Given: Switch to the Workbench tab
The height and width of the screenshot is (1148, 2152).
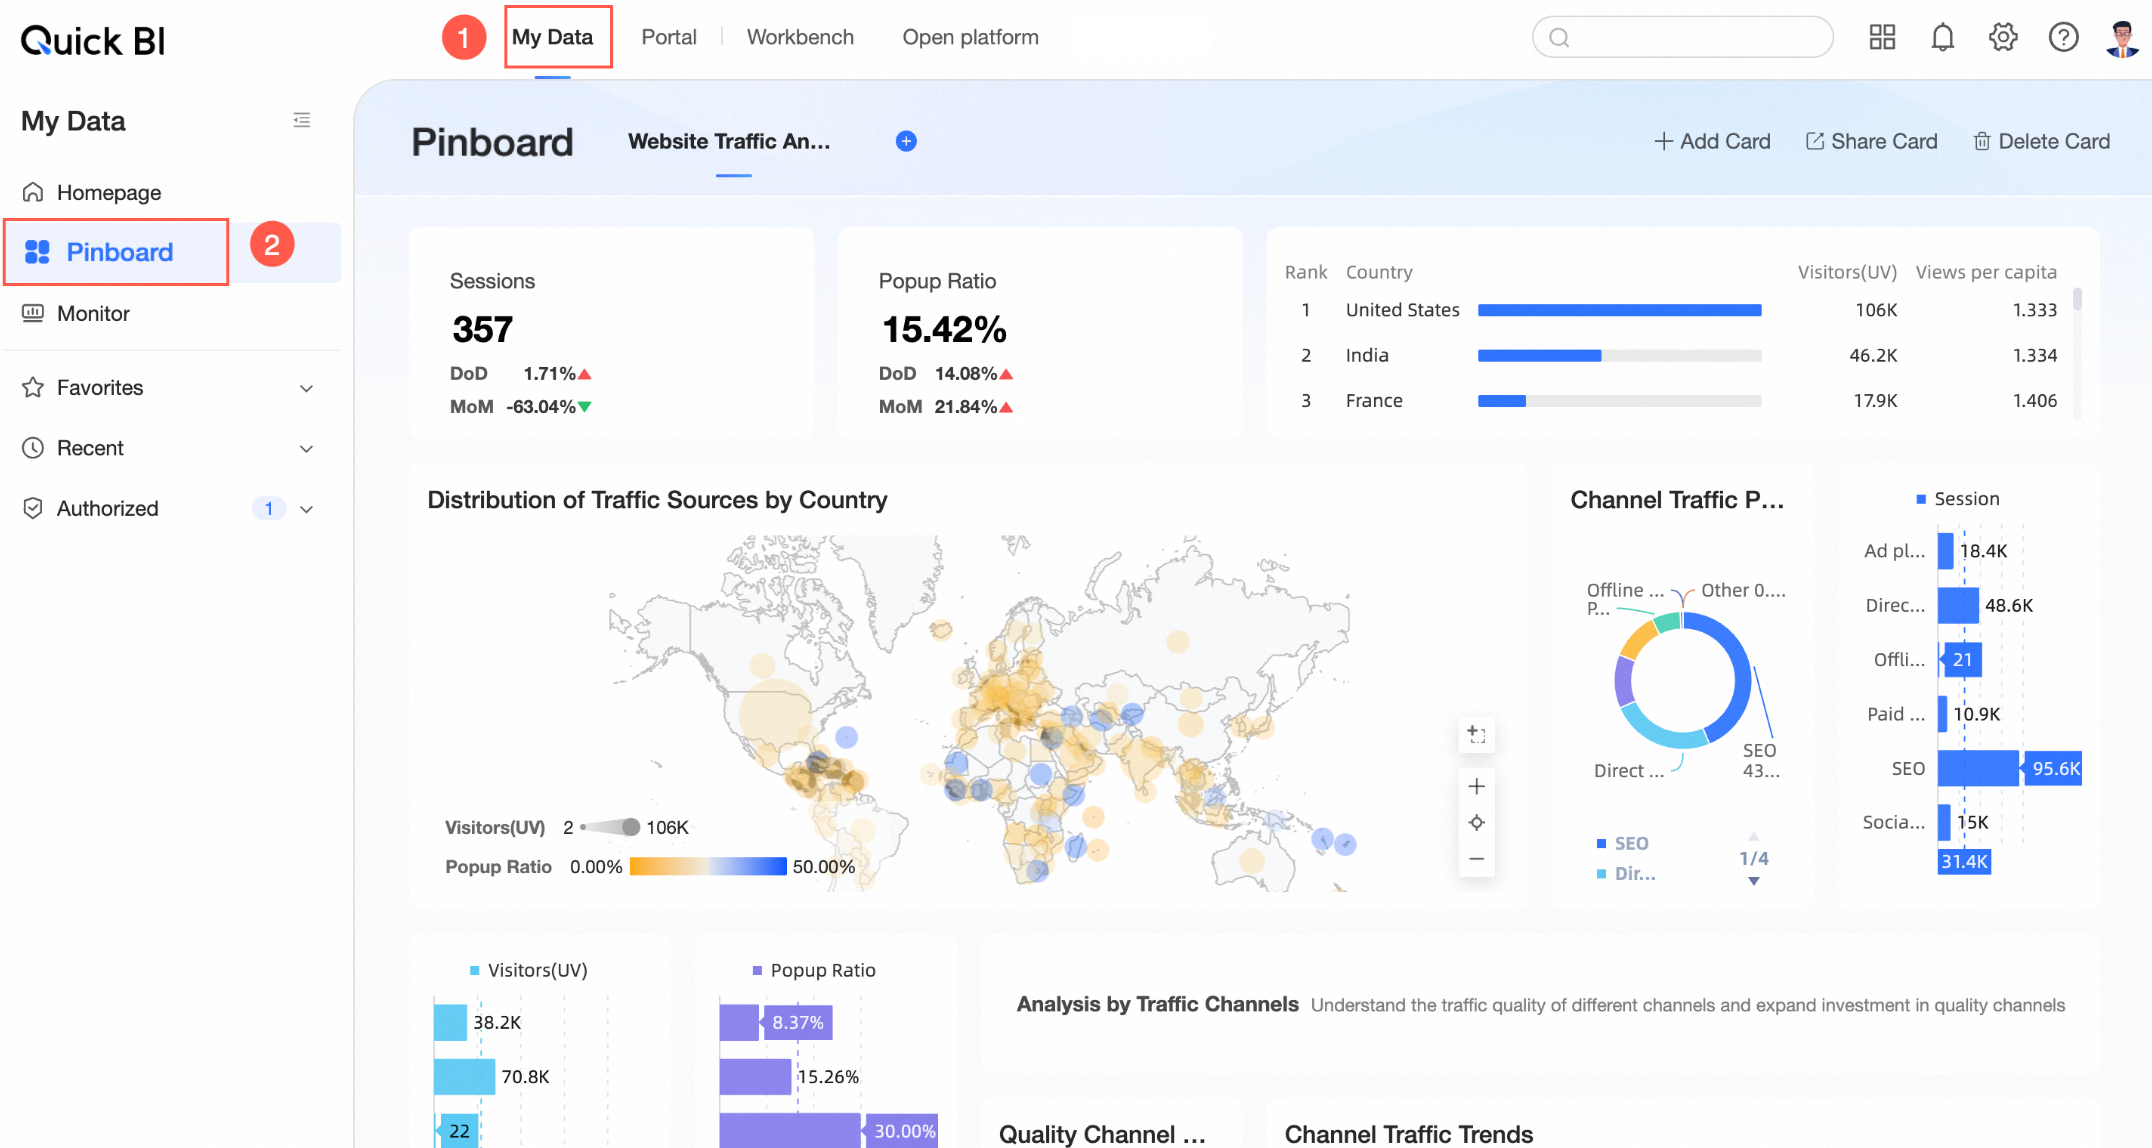Looking at the screenshot, I should [x=800, y=37].
